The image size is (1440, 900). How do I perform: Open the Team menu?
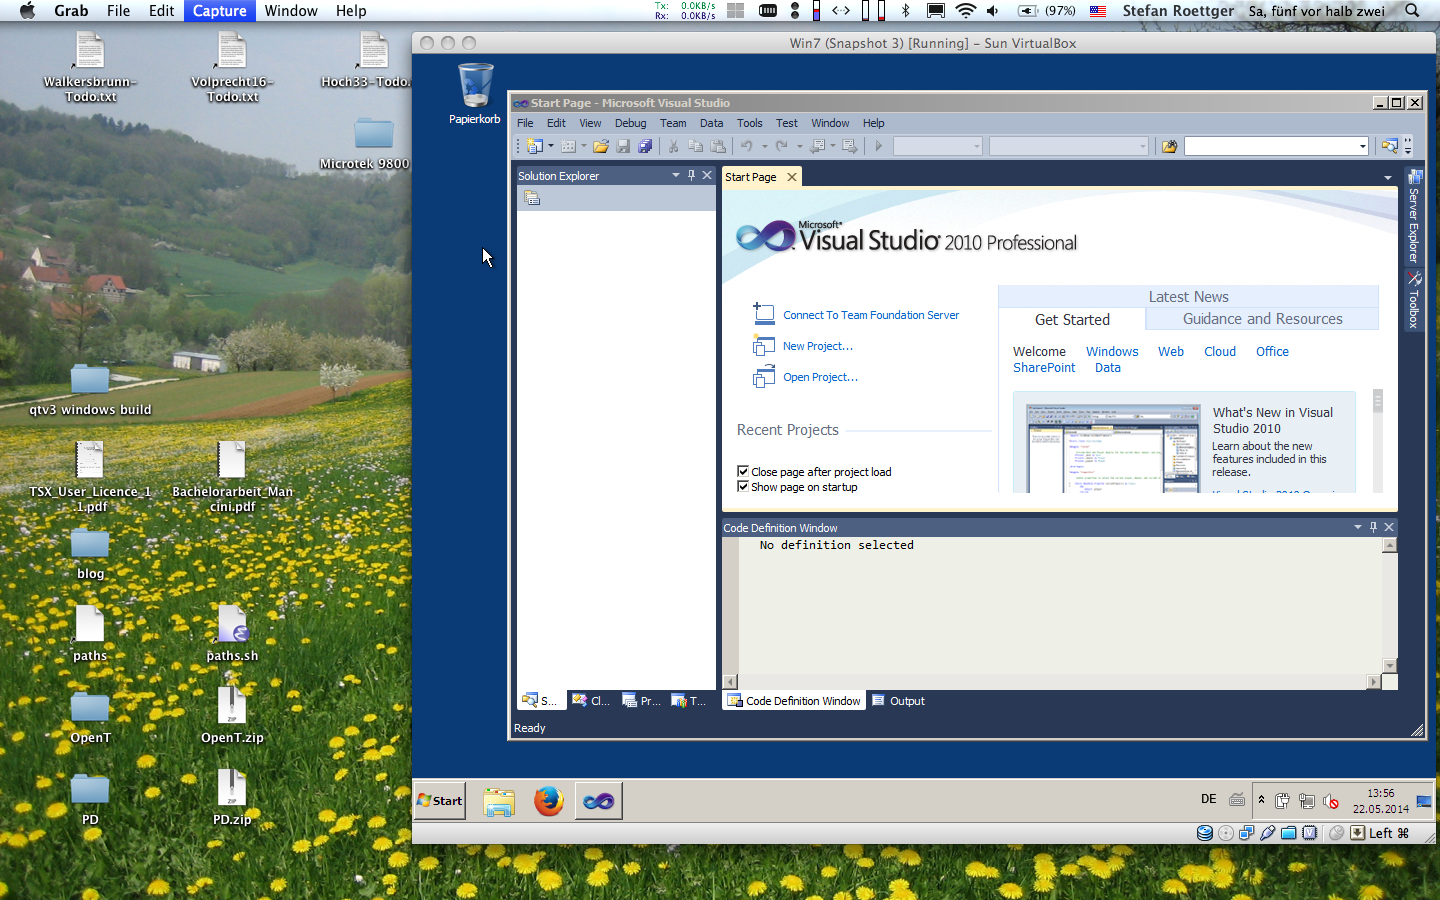[673, 123]
